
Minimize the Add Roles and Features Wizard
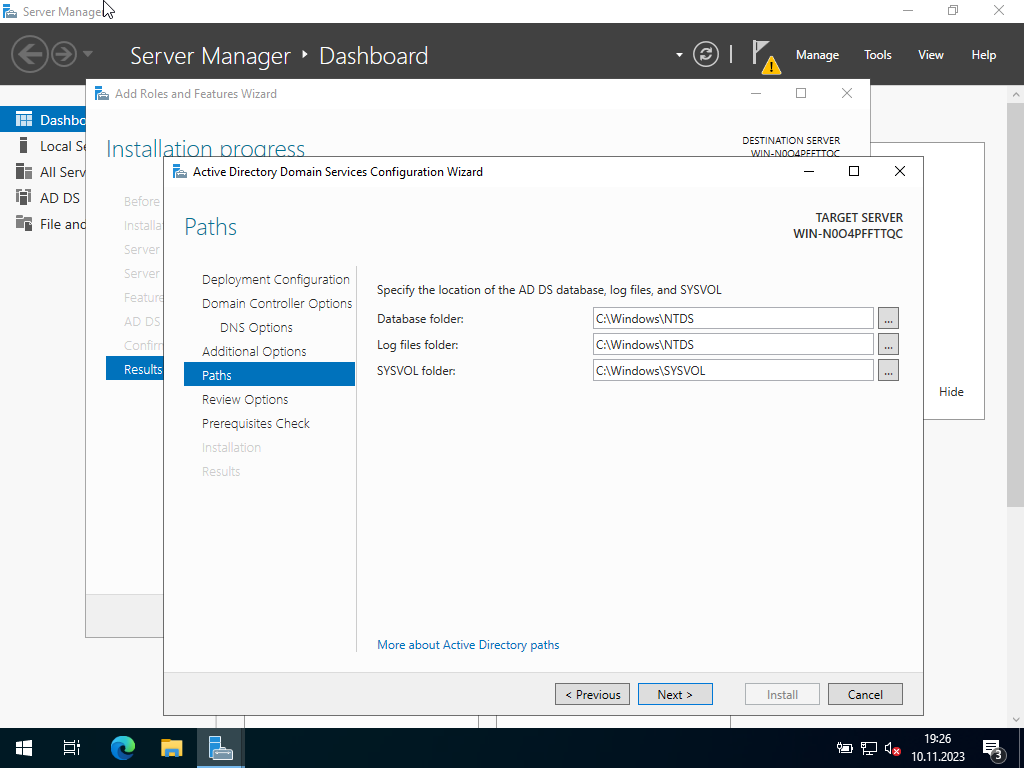[756, 93]
